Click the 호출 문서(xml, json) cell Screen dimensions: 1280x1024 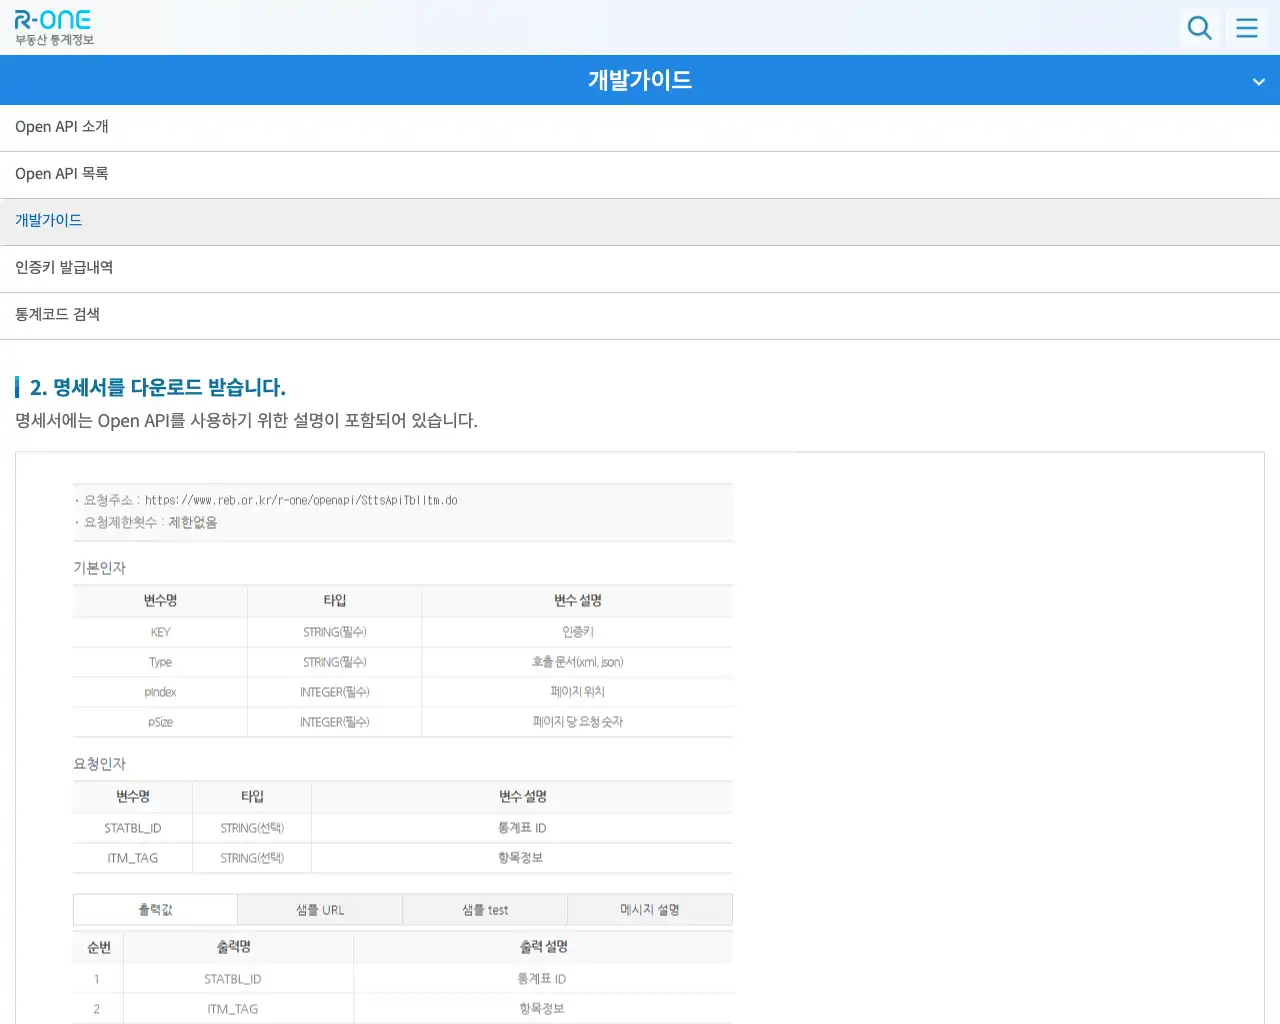pyautogui.click(x=577, y=662)
